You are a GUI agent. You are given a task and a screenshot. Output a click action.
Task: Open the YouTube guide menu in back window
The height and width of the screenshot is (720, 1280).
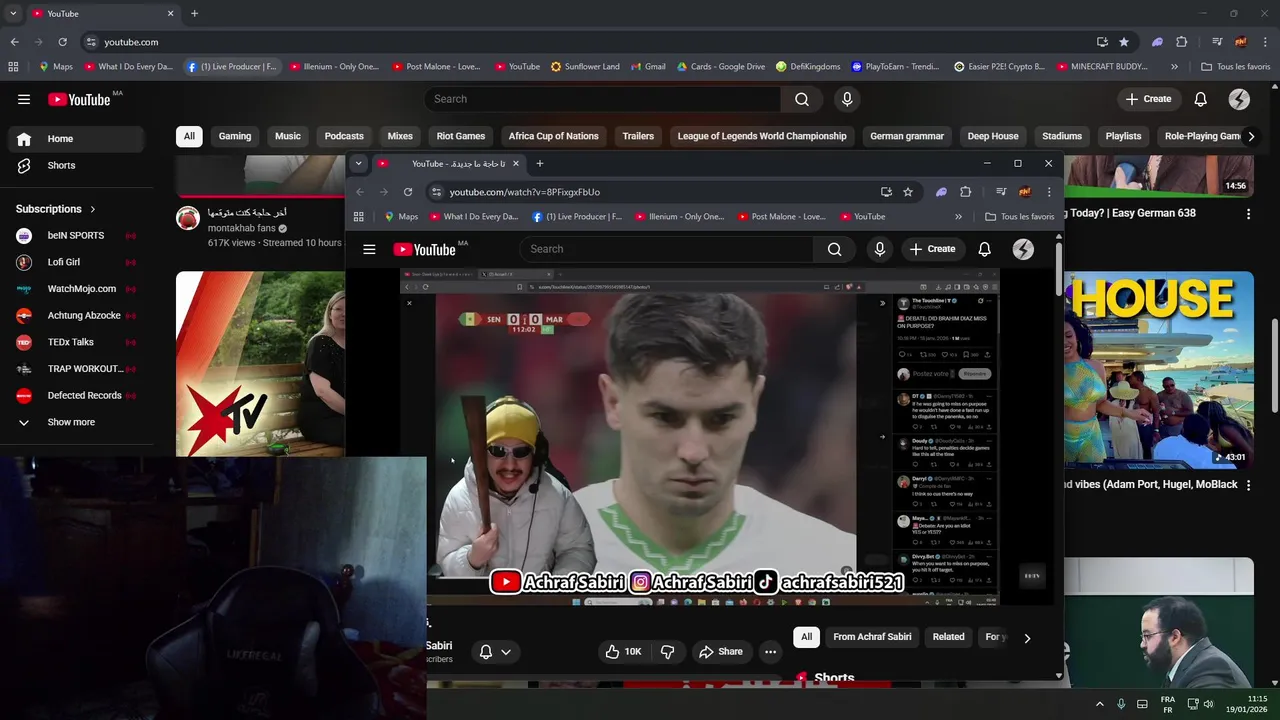pos(24,99)
